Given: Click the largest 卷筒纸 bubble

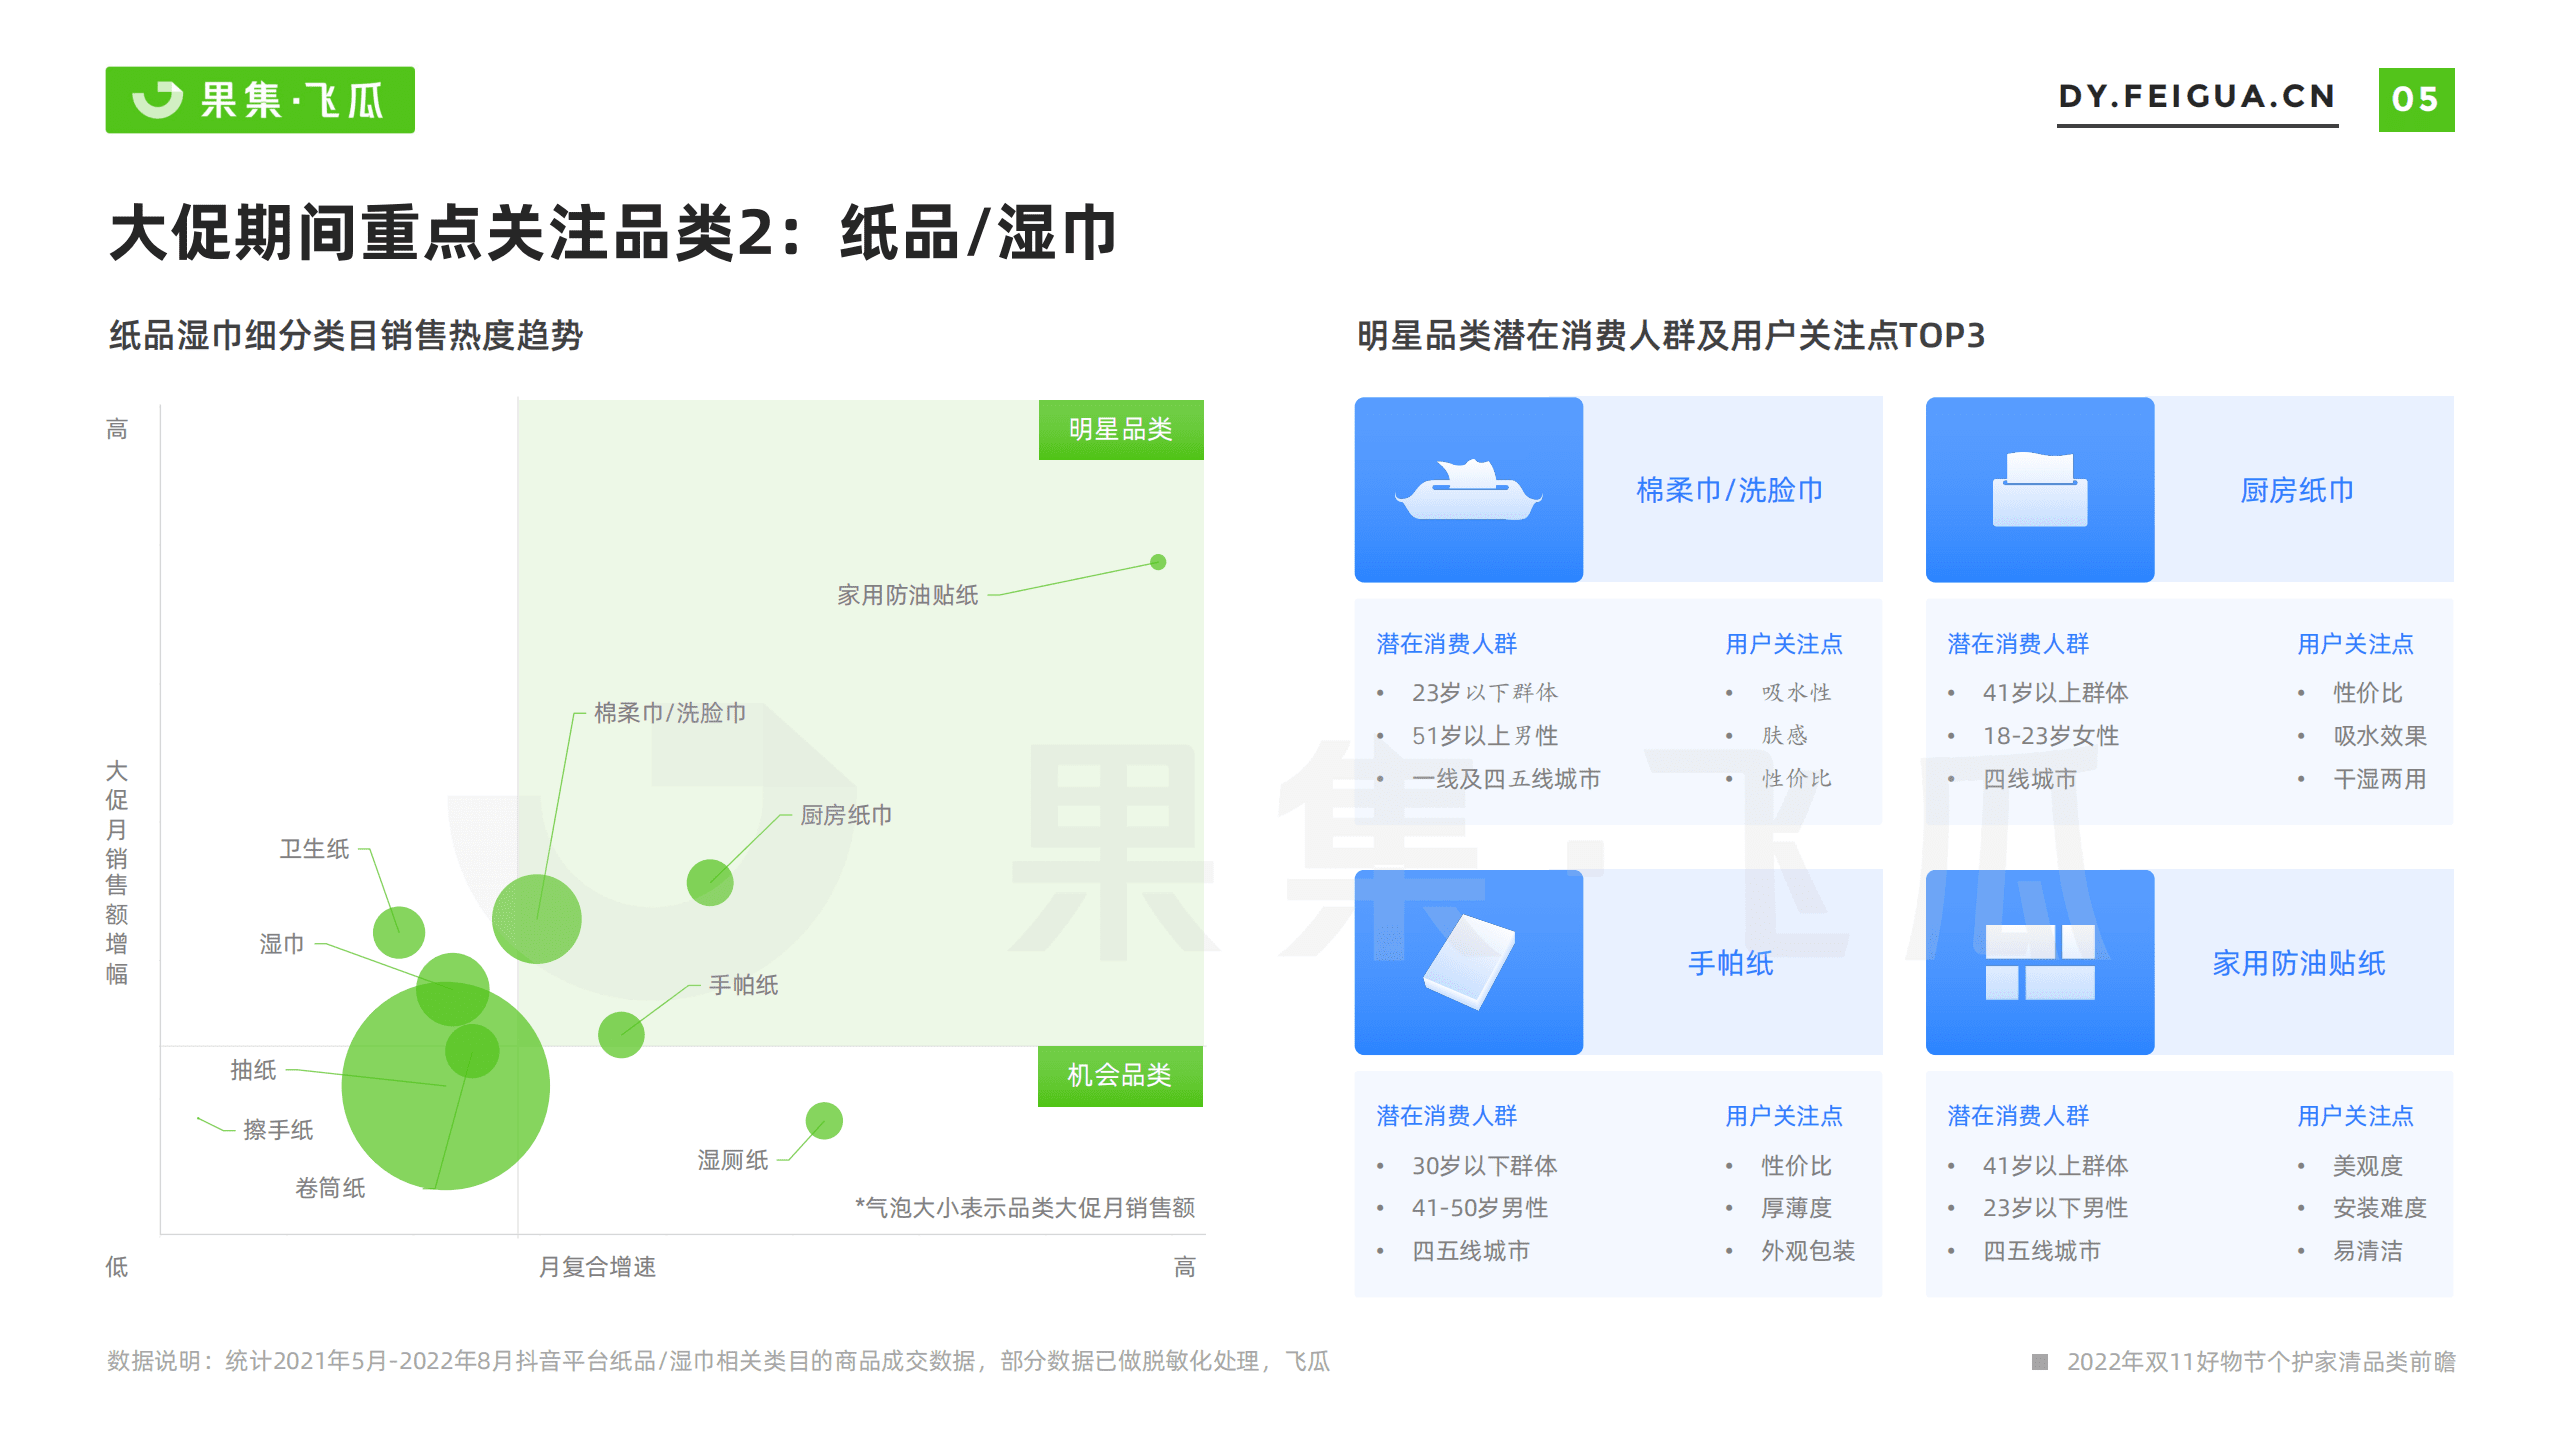Looking at the screenshot, I should coord(448,1090).
